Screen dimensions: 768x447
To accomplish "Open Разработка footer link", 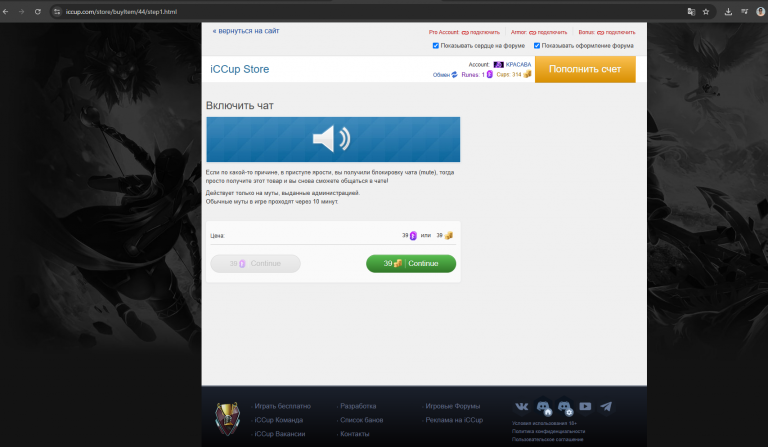I will click(x=358, y=406).
